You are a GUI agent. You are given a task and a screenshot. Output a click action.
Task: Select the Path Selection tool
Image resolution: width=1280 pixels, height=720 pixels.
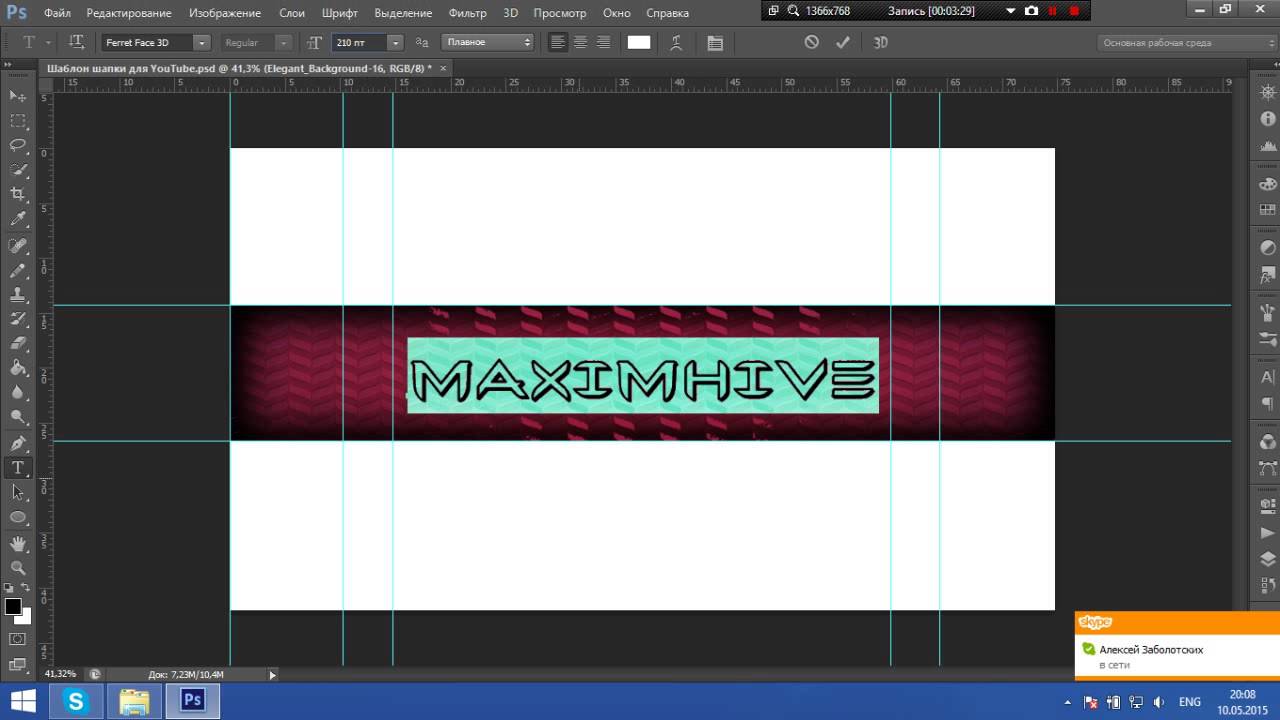(x=18, y=492)
